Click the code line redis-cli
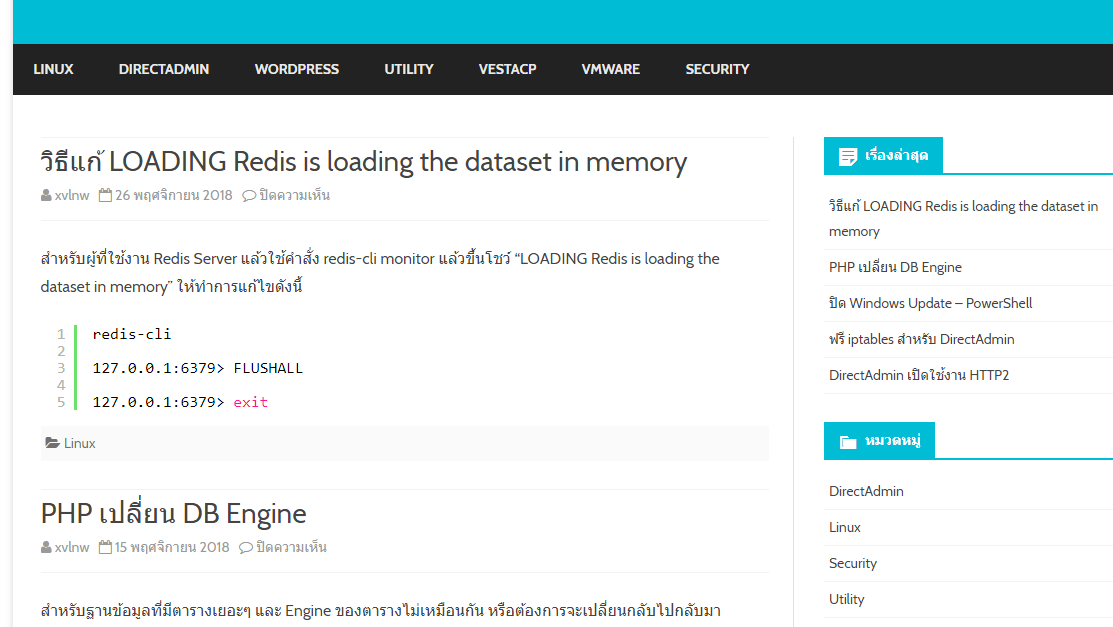 (x=131, y=334)
